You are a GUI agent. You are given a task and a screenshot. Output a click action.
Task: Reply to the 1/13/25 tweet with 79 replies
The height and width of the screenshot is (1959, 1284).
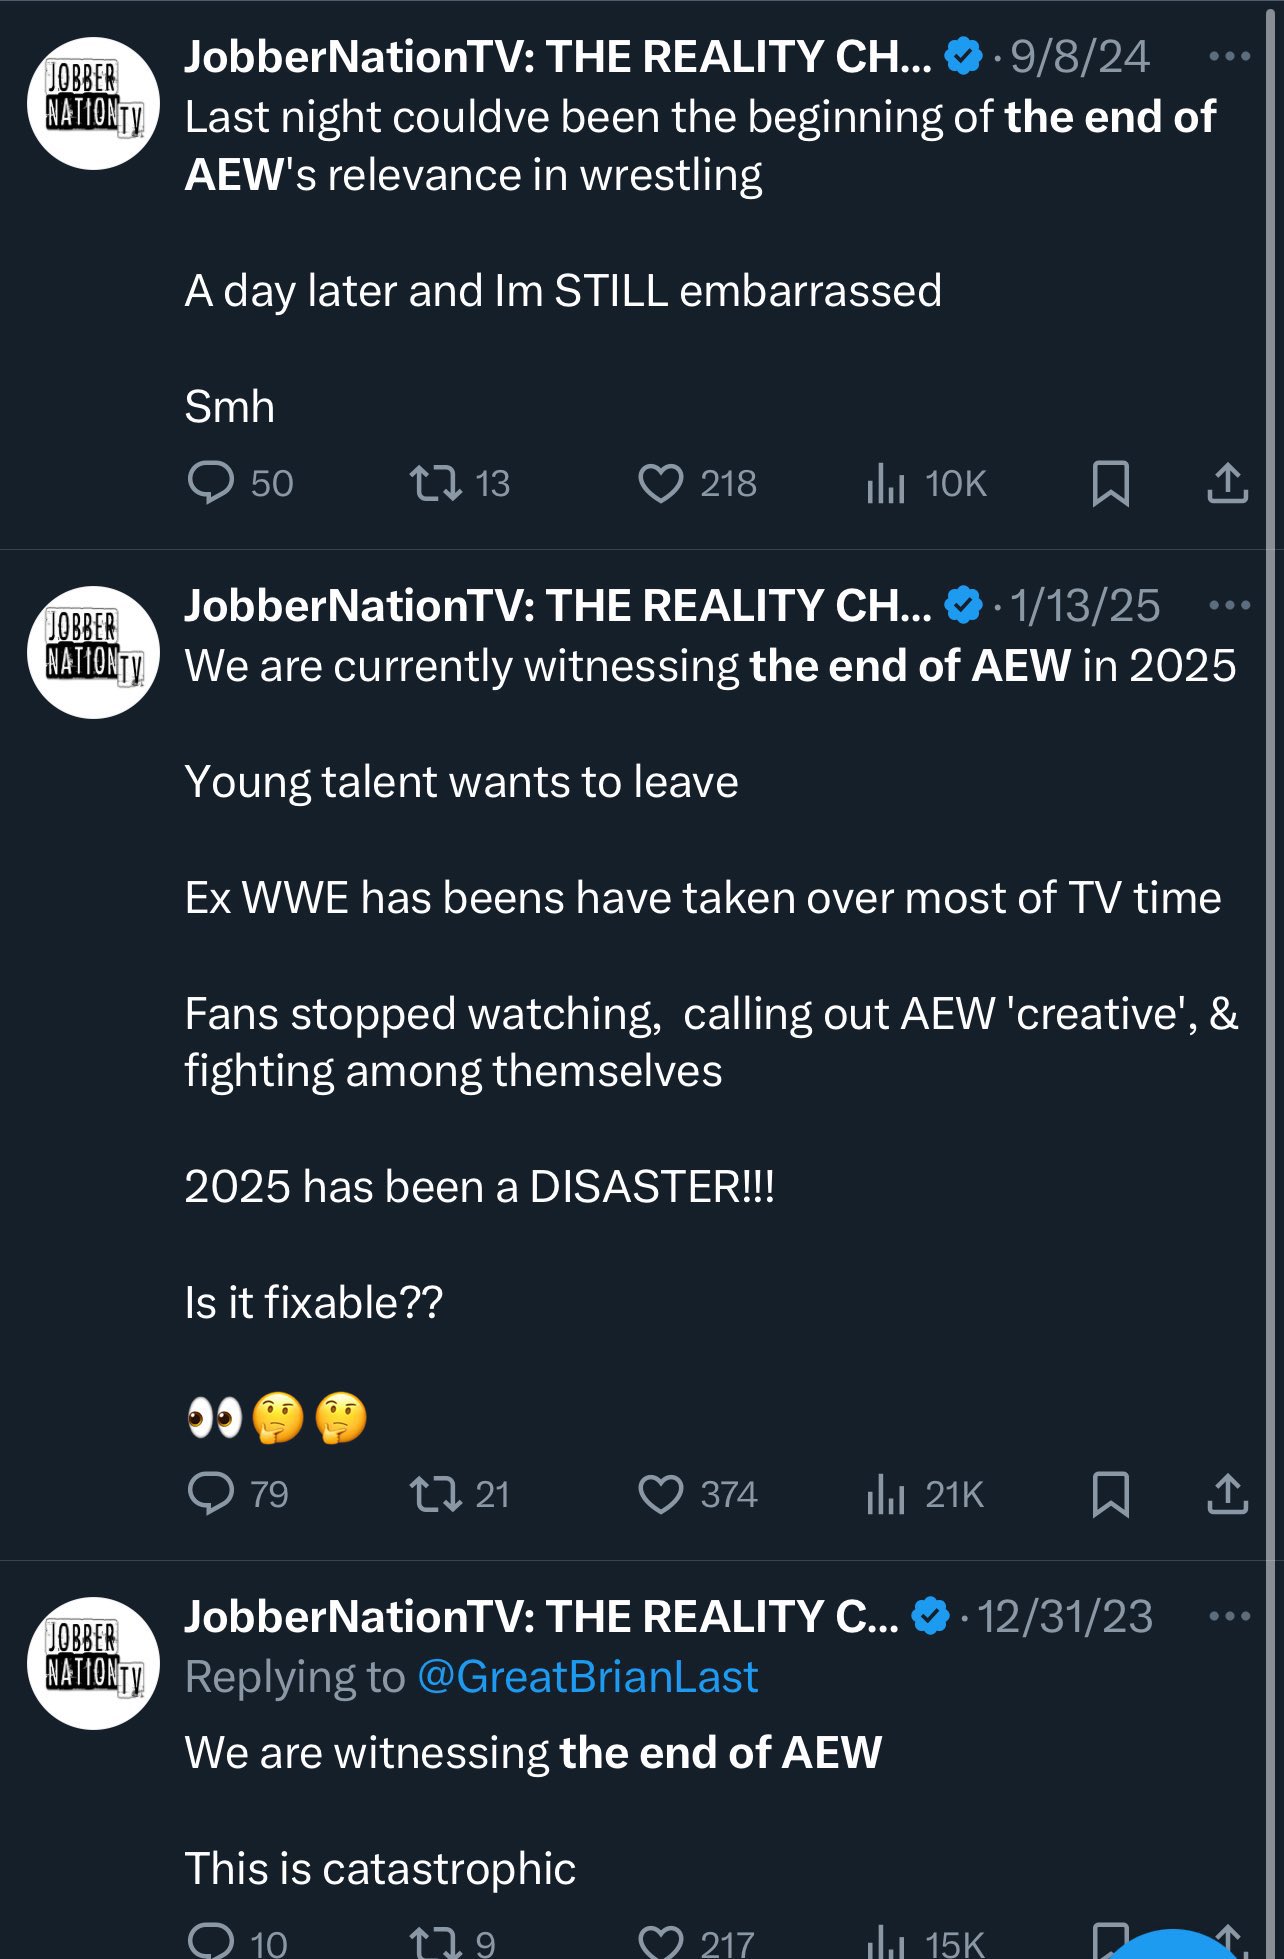[211, 1494]
